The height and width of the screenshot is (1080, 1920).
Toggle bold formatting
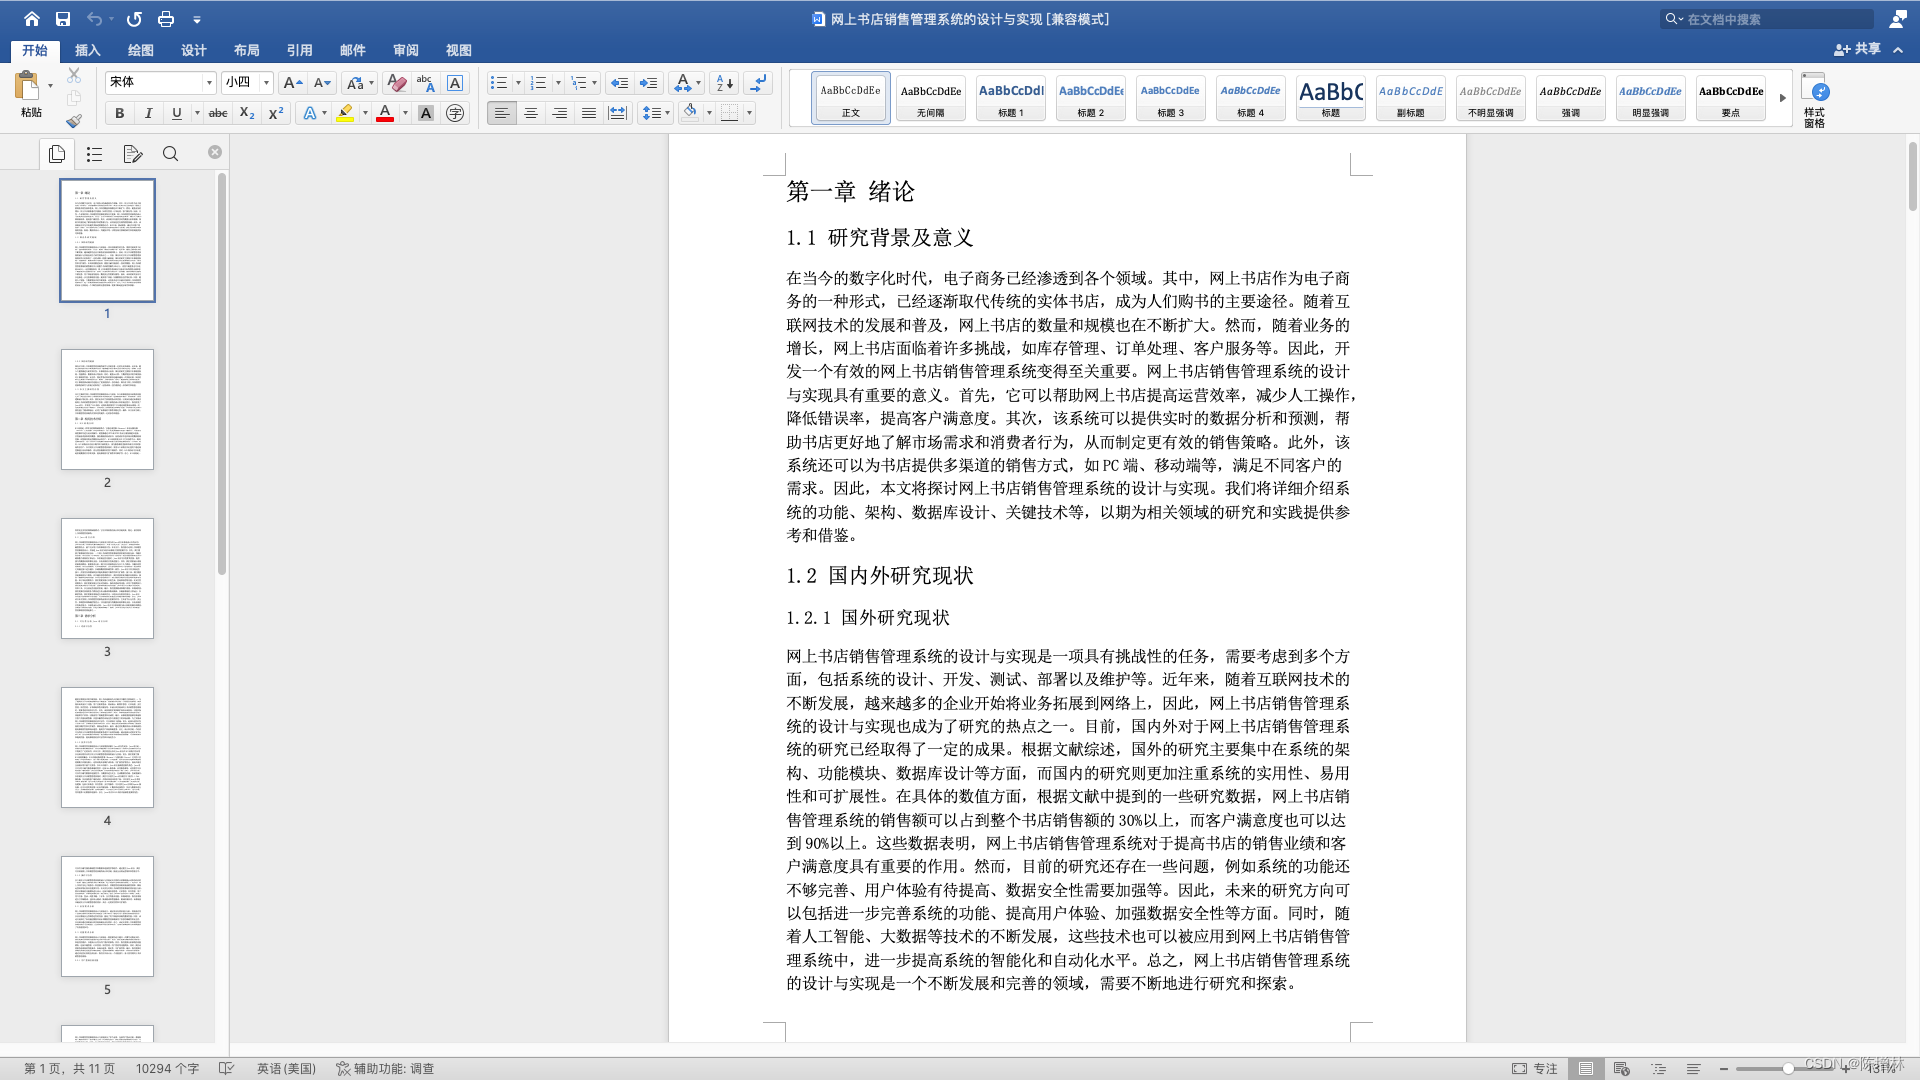pyautogui.click(x=119, y=113)
